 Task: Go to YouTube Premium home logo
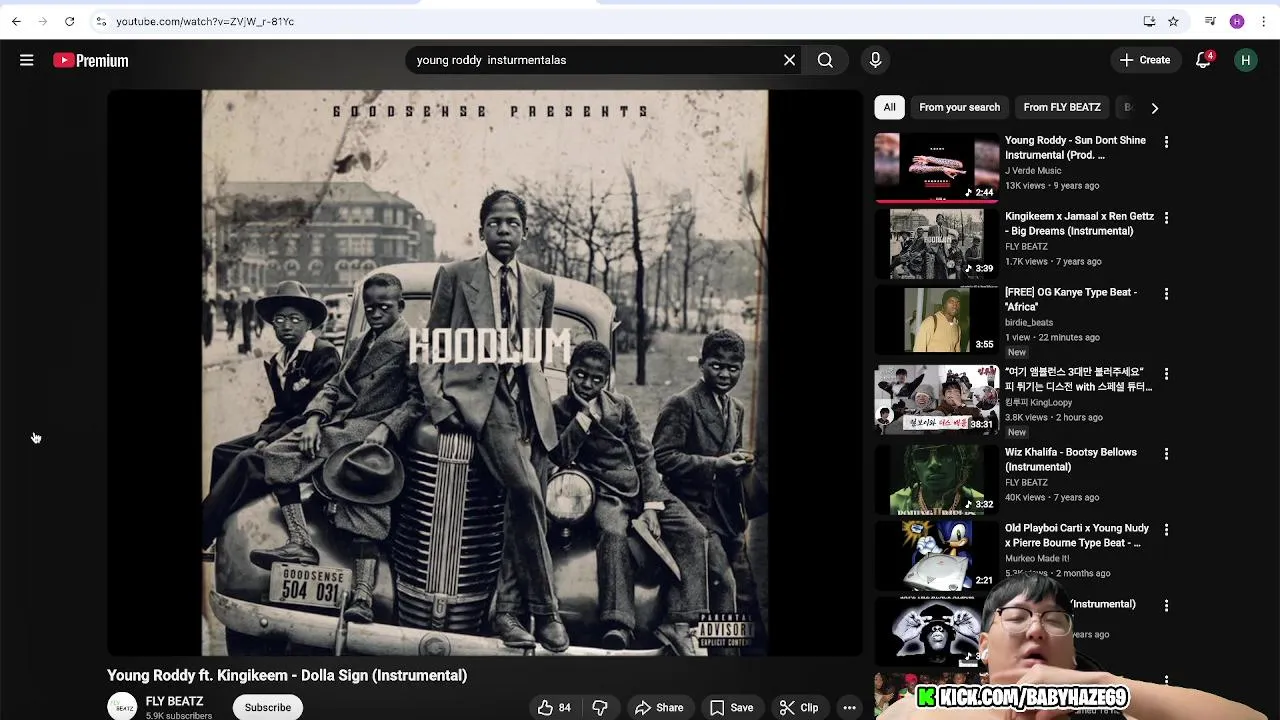click(x=91, y=60)
